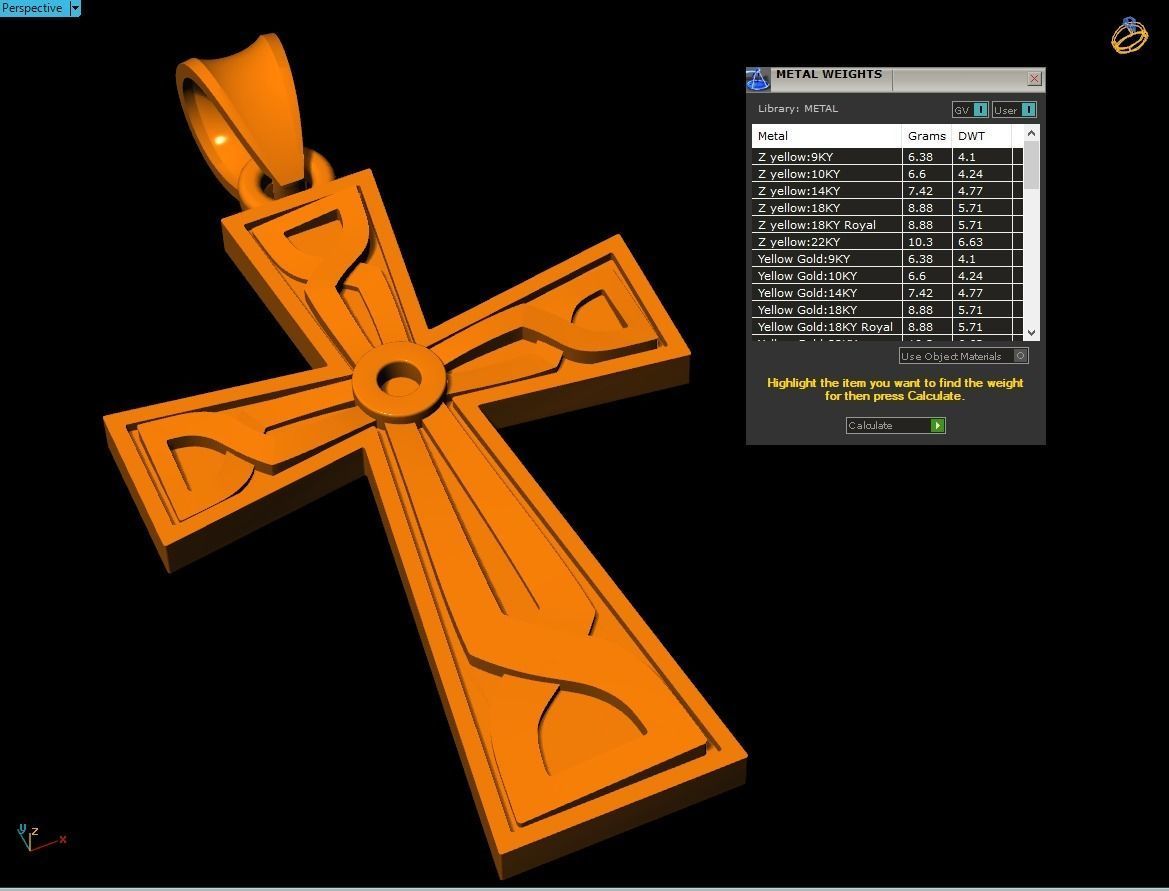
Task: Click the Calculate button
Action: point(895,425)
